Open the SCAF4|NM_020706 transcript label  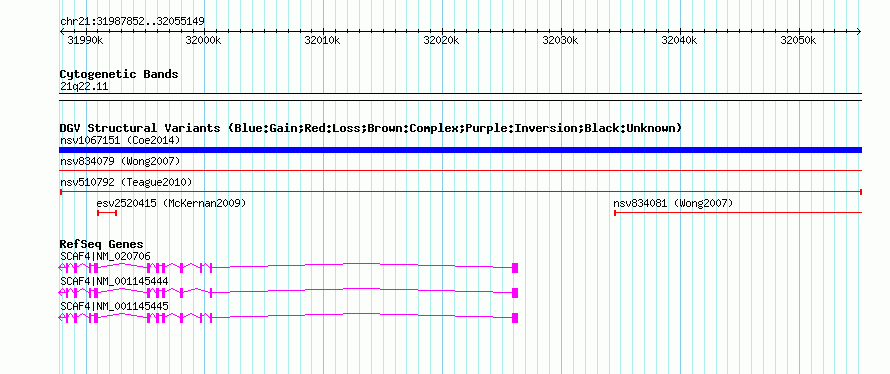[x=105, y=257]
